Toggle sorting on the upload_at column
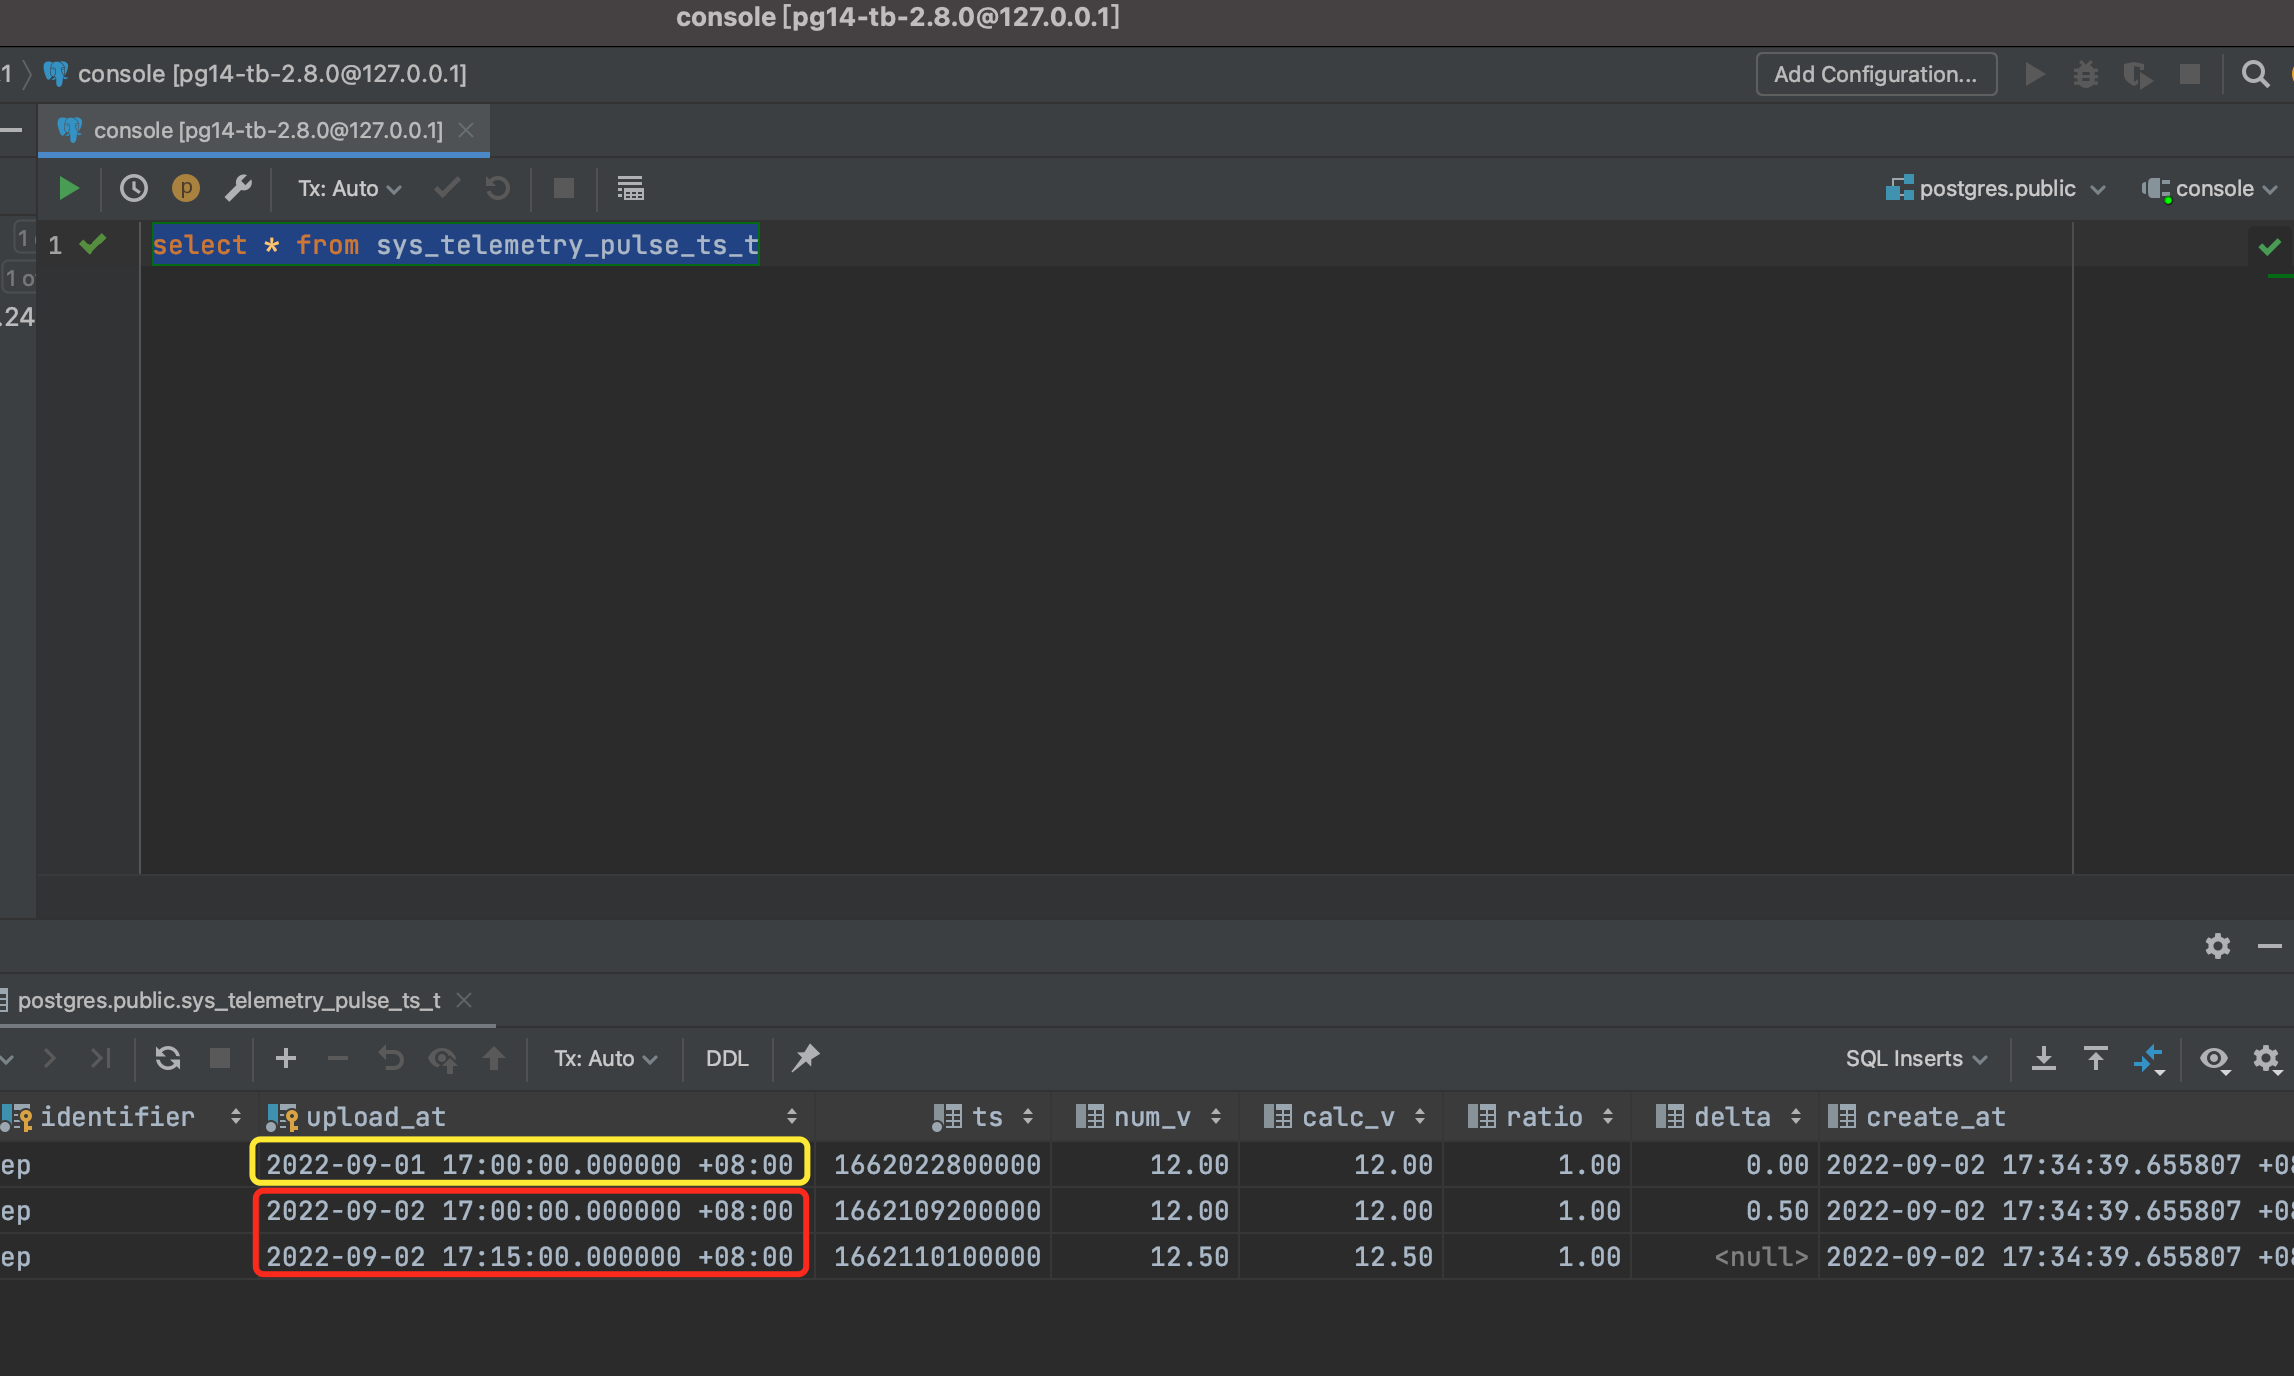2294x1376 pixels. pos(792,1116)
